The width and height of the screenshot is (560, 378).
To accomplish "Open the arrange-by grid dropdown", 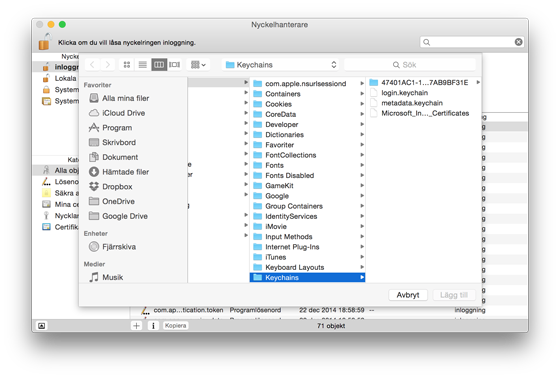I will pyautogui.click(x=198, y=65).
